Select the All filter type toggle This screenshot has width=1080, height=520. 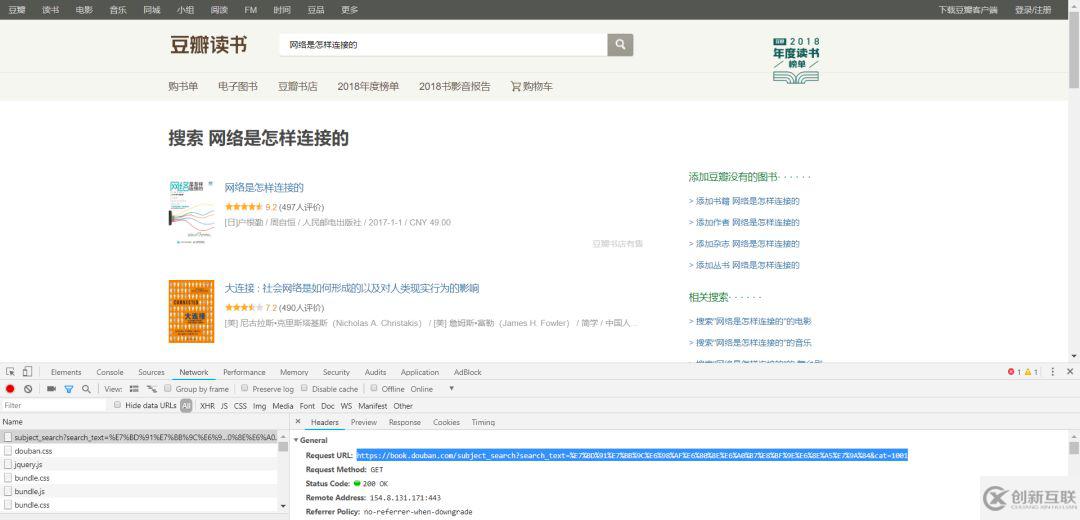coord(186,406)
